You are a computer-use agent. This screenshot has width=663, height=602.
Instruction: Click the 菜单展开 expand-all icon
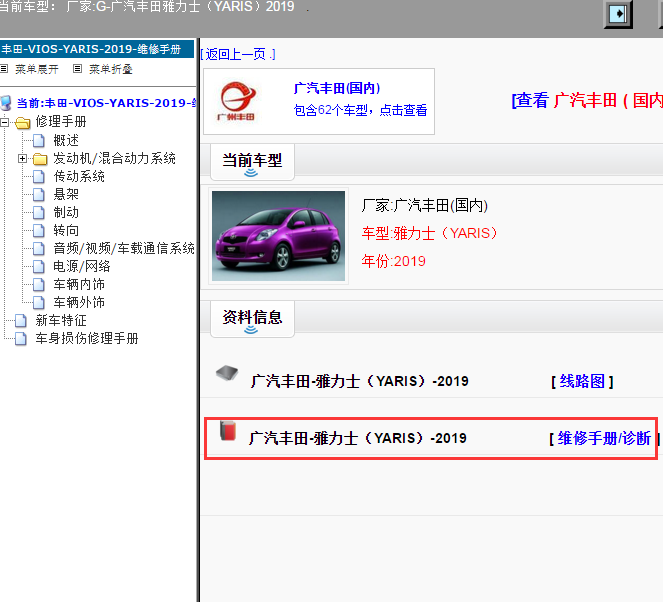tap(4, 68)
